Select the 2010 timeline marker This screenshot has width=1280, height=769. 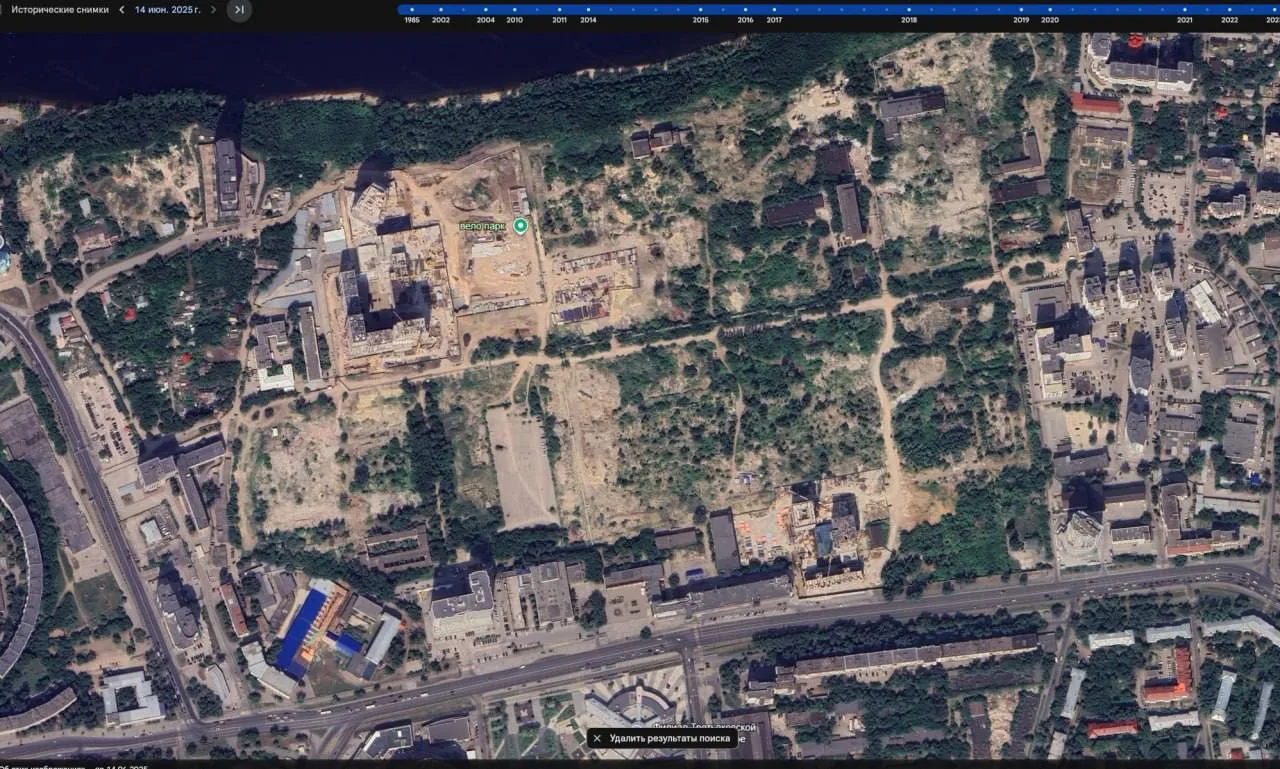point(514,10)
